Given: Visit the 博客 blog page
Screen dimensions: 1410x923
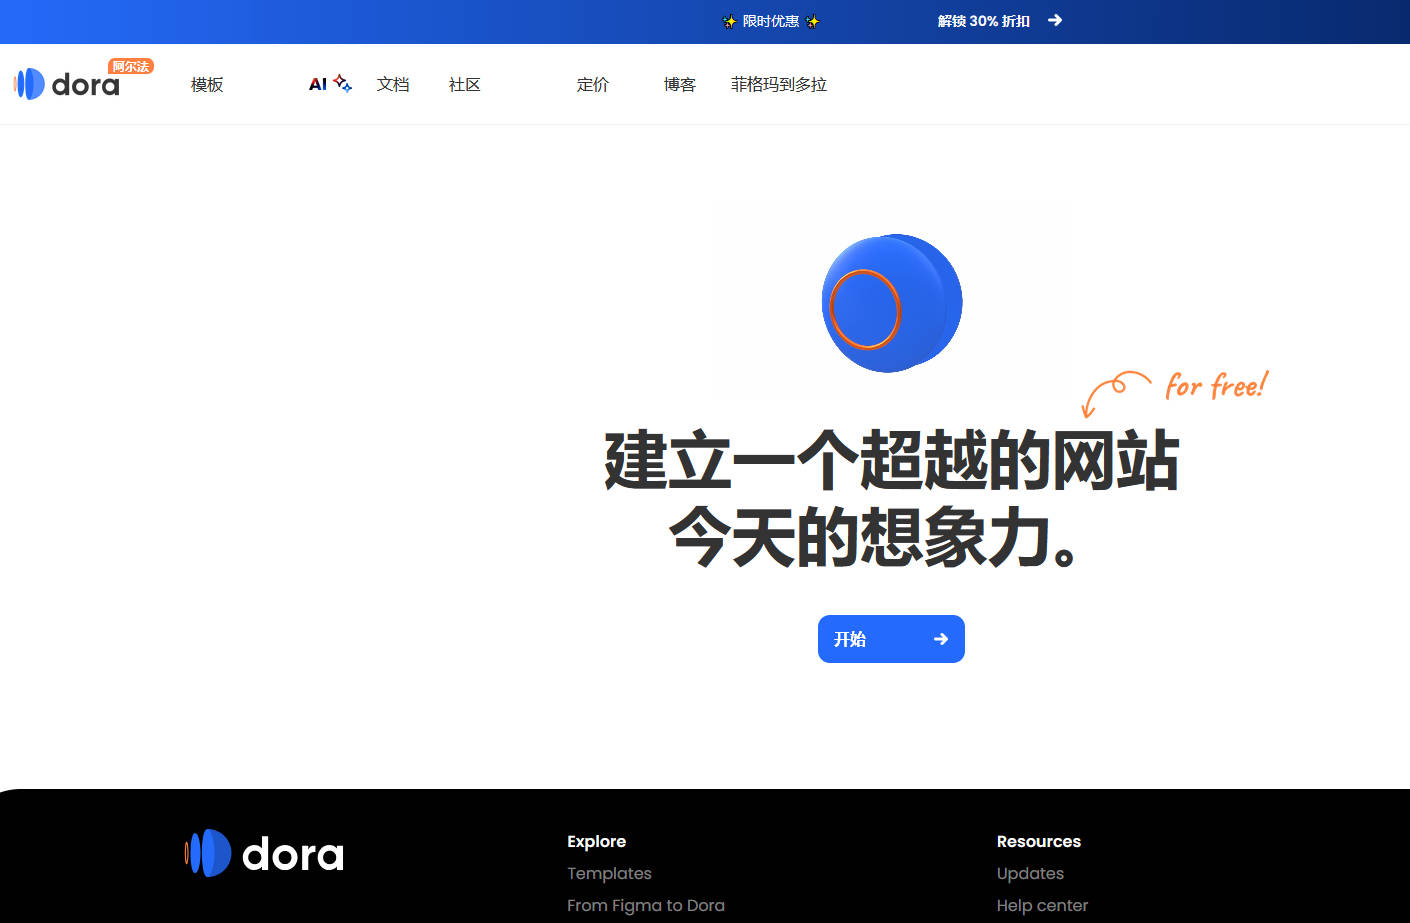Looking at the screenshot, I should [680, 85].
